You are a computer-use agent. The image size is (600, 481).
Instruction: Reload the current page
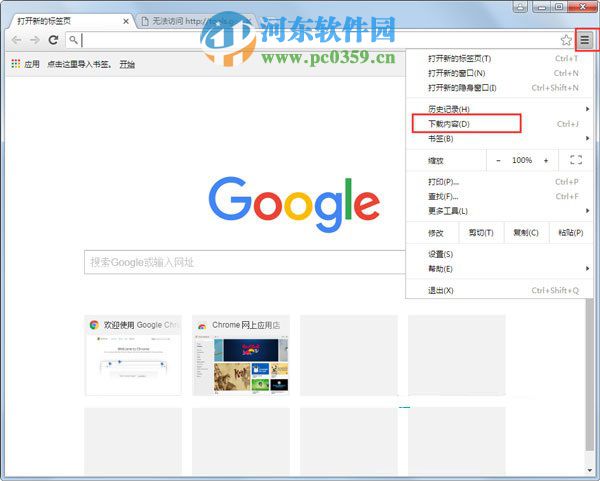pyautogui.click(x=53, y=40)
